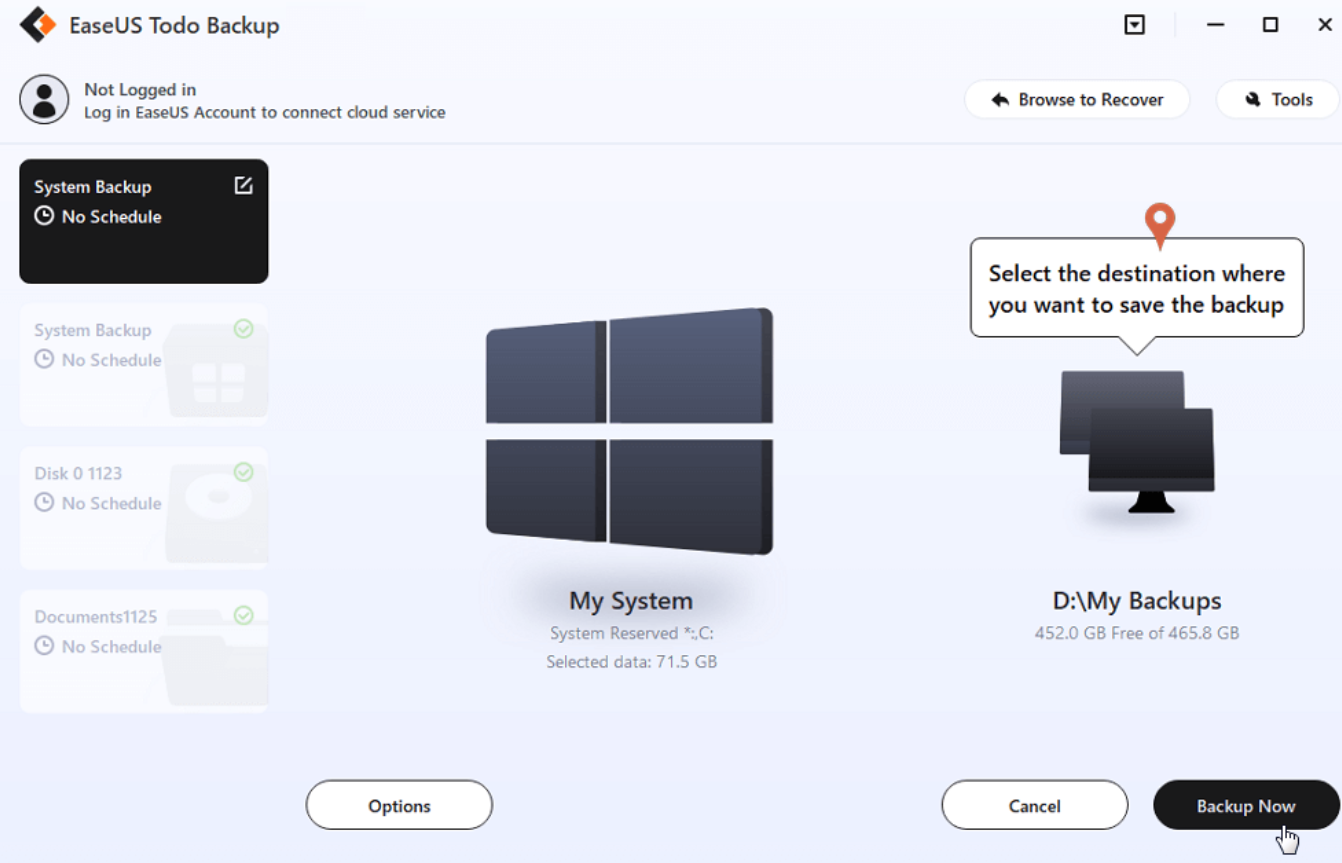
Task: Open the backup Options dialog
Action: 398,805
